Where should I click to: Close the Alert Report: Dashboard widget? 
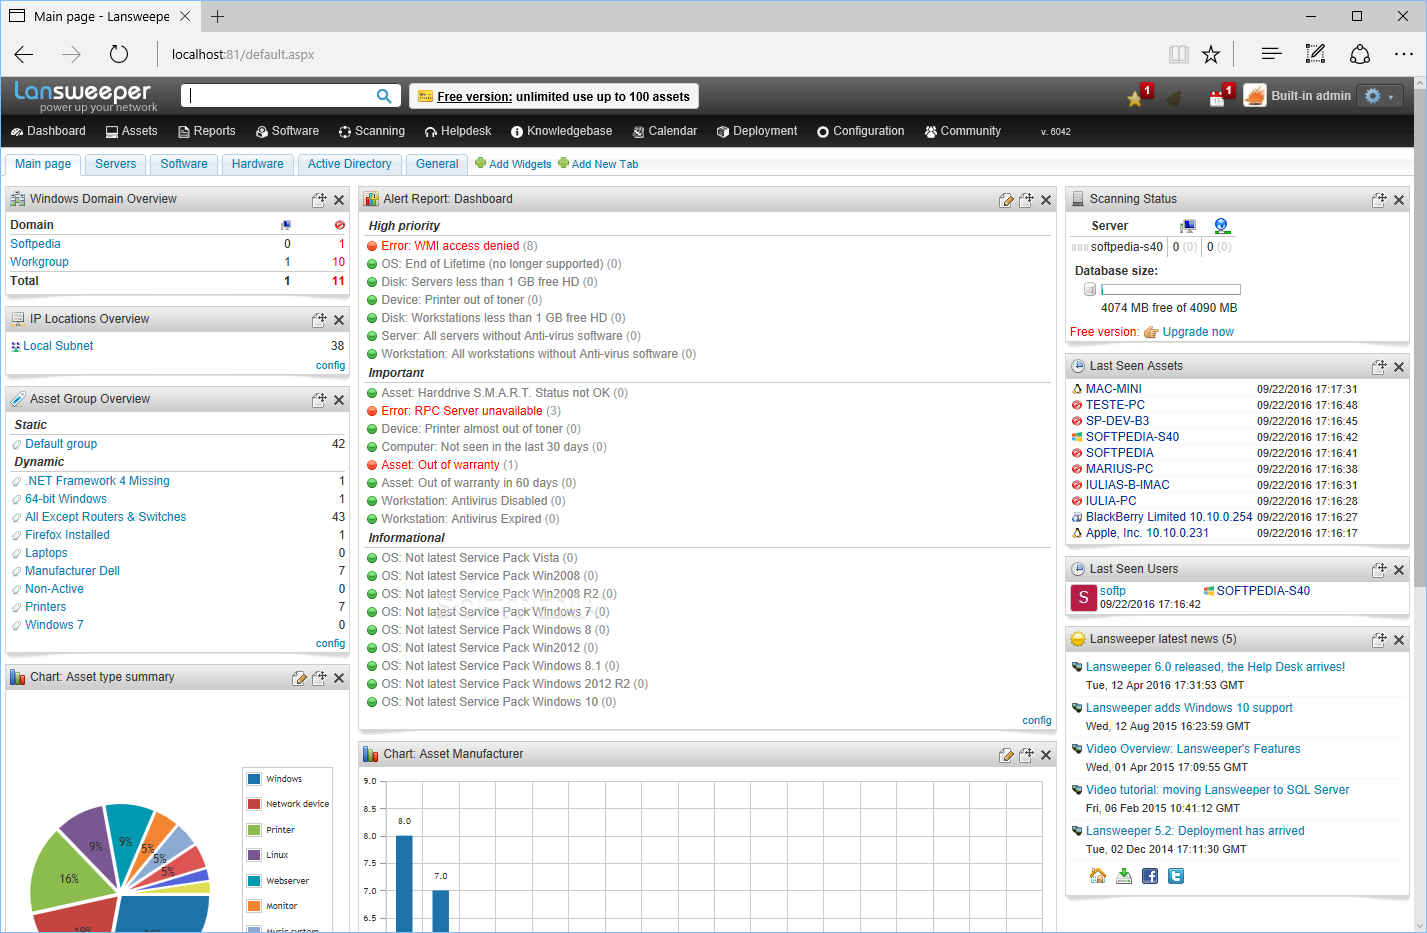click(1046, 200)
